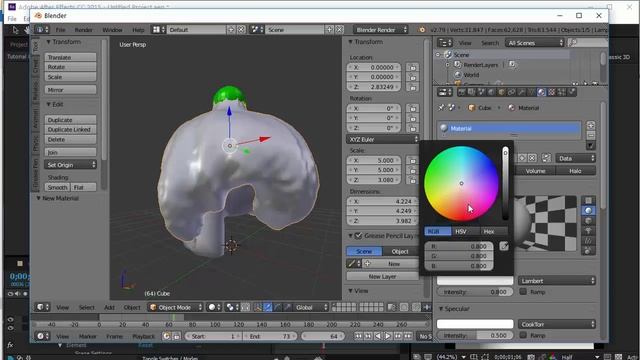Screen dimensions: 640x360
Task: Open the Render properties camera tab icon
Action: tap(462, 92)
